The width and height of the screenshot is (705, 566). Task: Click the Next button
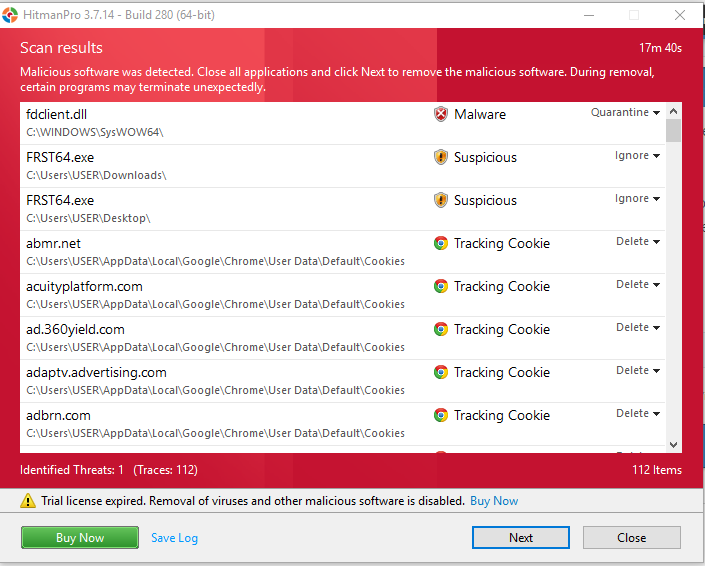pos(521,538)
